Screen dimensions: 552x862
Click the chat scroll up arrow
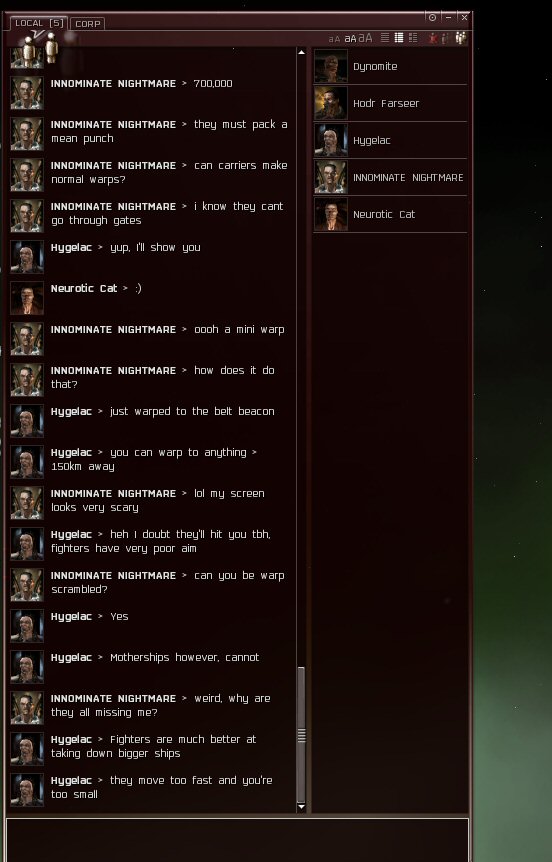[301, 52]
